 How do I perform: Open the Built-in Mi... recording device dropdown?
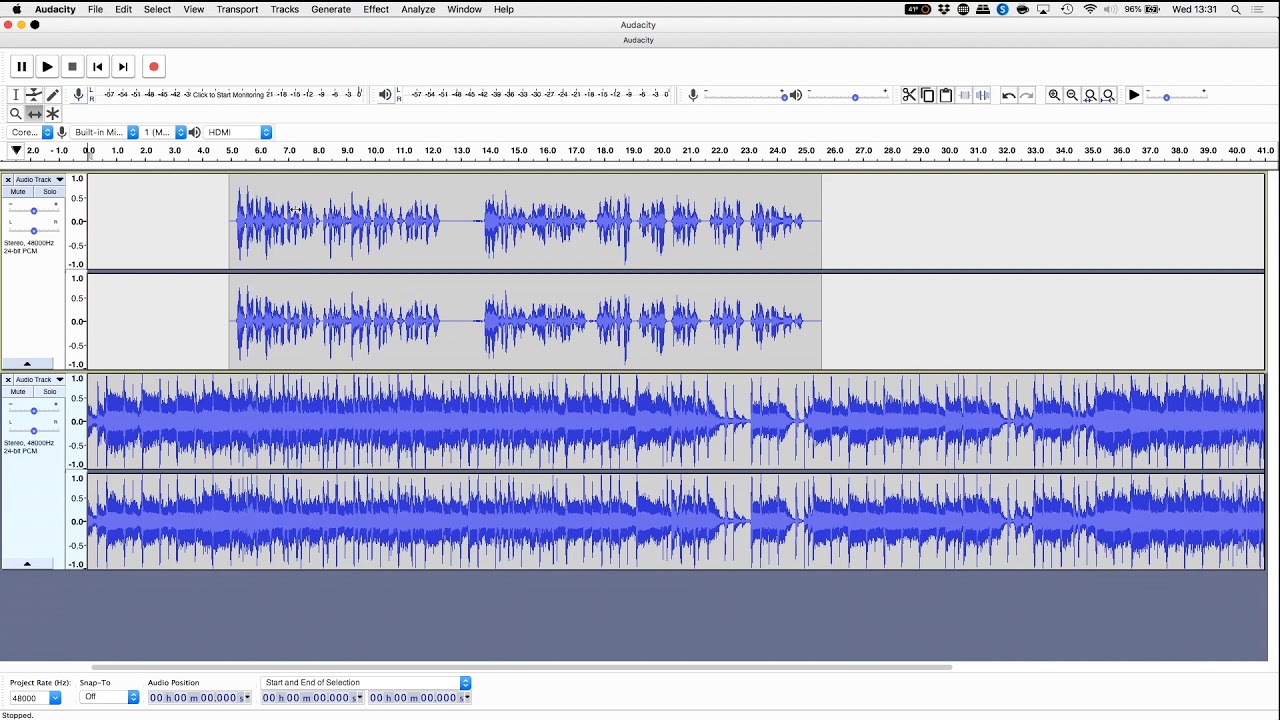[x=105, y=132]
